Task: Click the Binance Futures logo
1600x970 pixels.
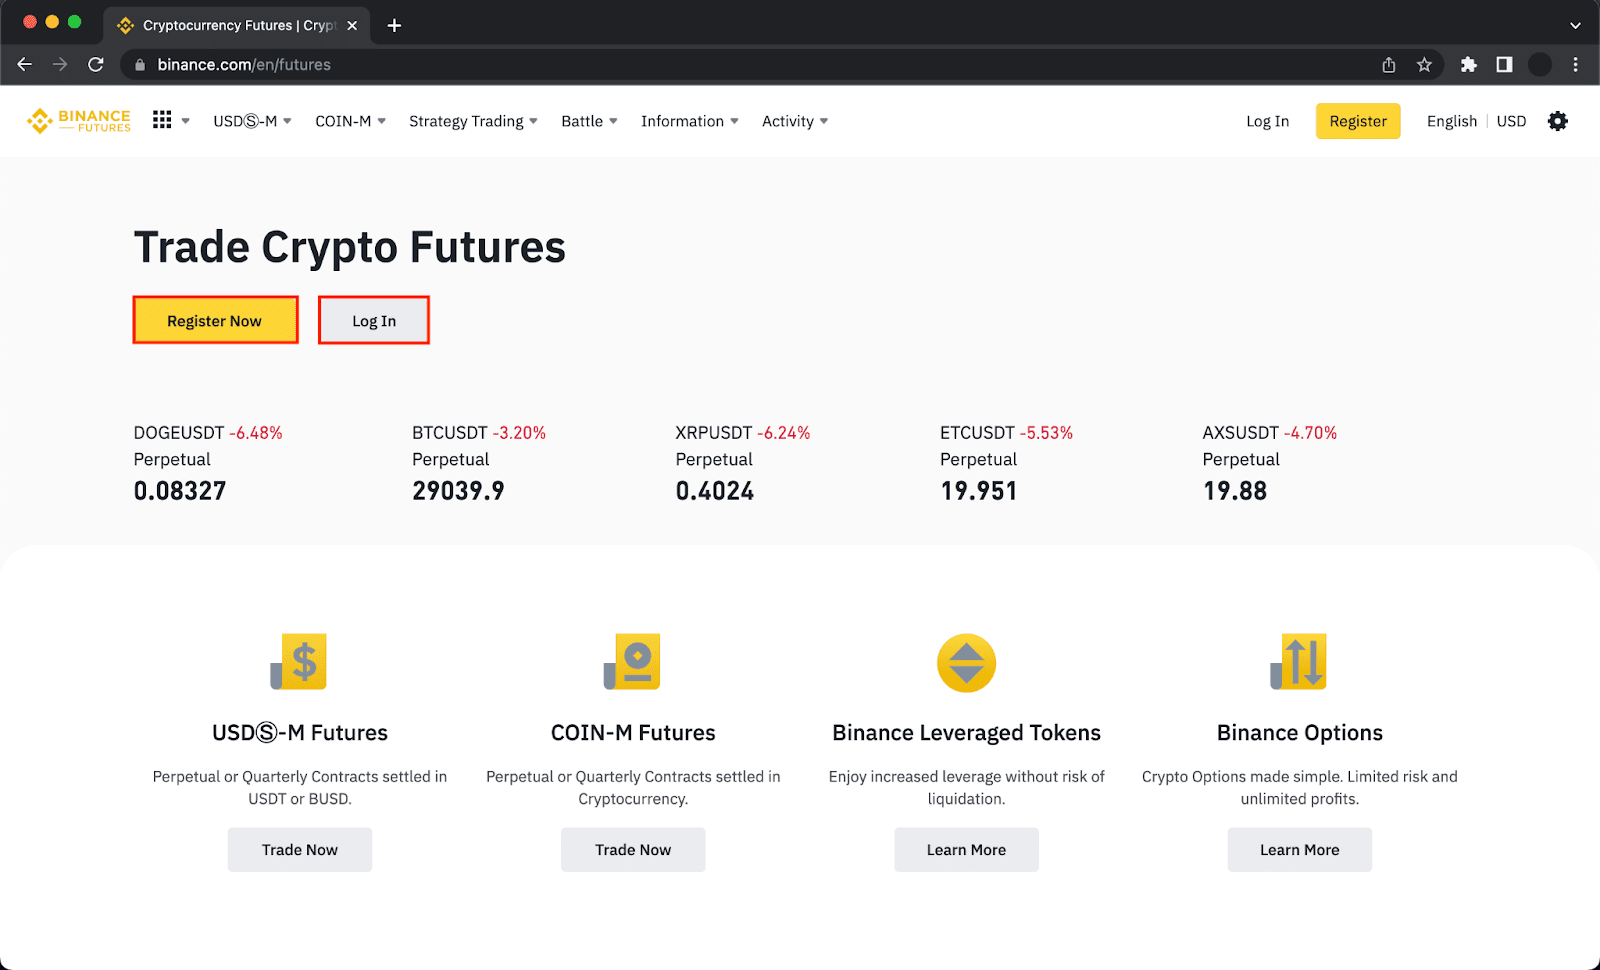Action: 79,121
